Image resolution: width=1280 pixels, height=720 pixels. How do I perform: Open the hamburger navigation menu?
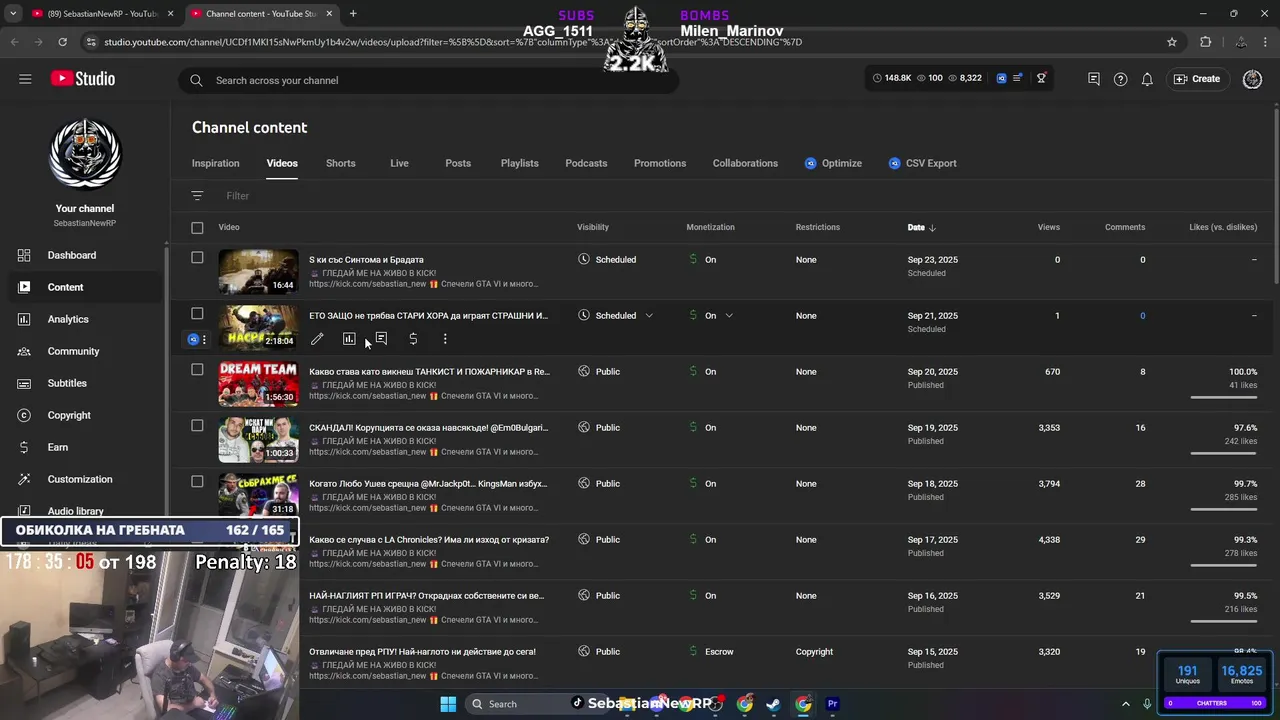(25, 79)
